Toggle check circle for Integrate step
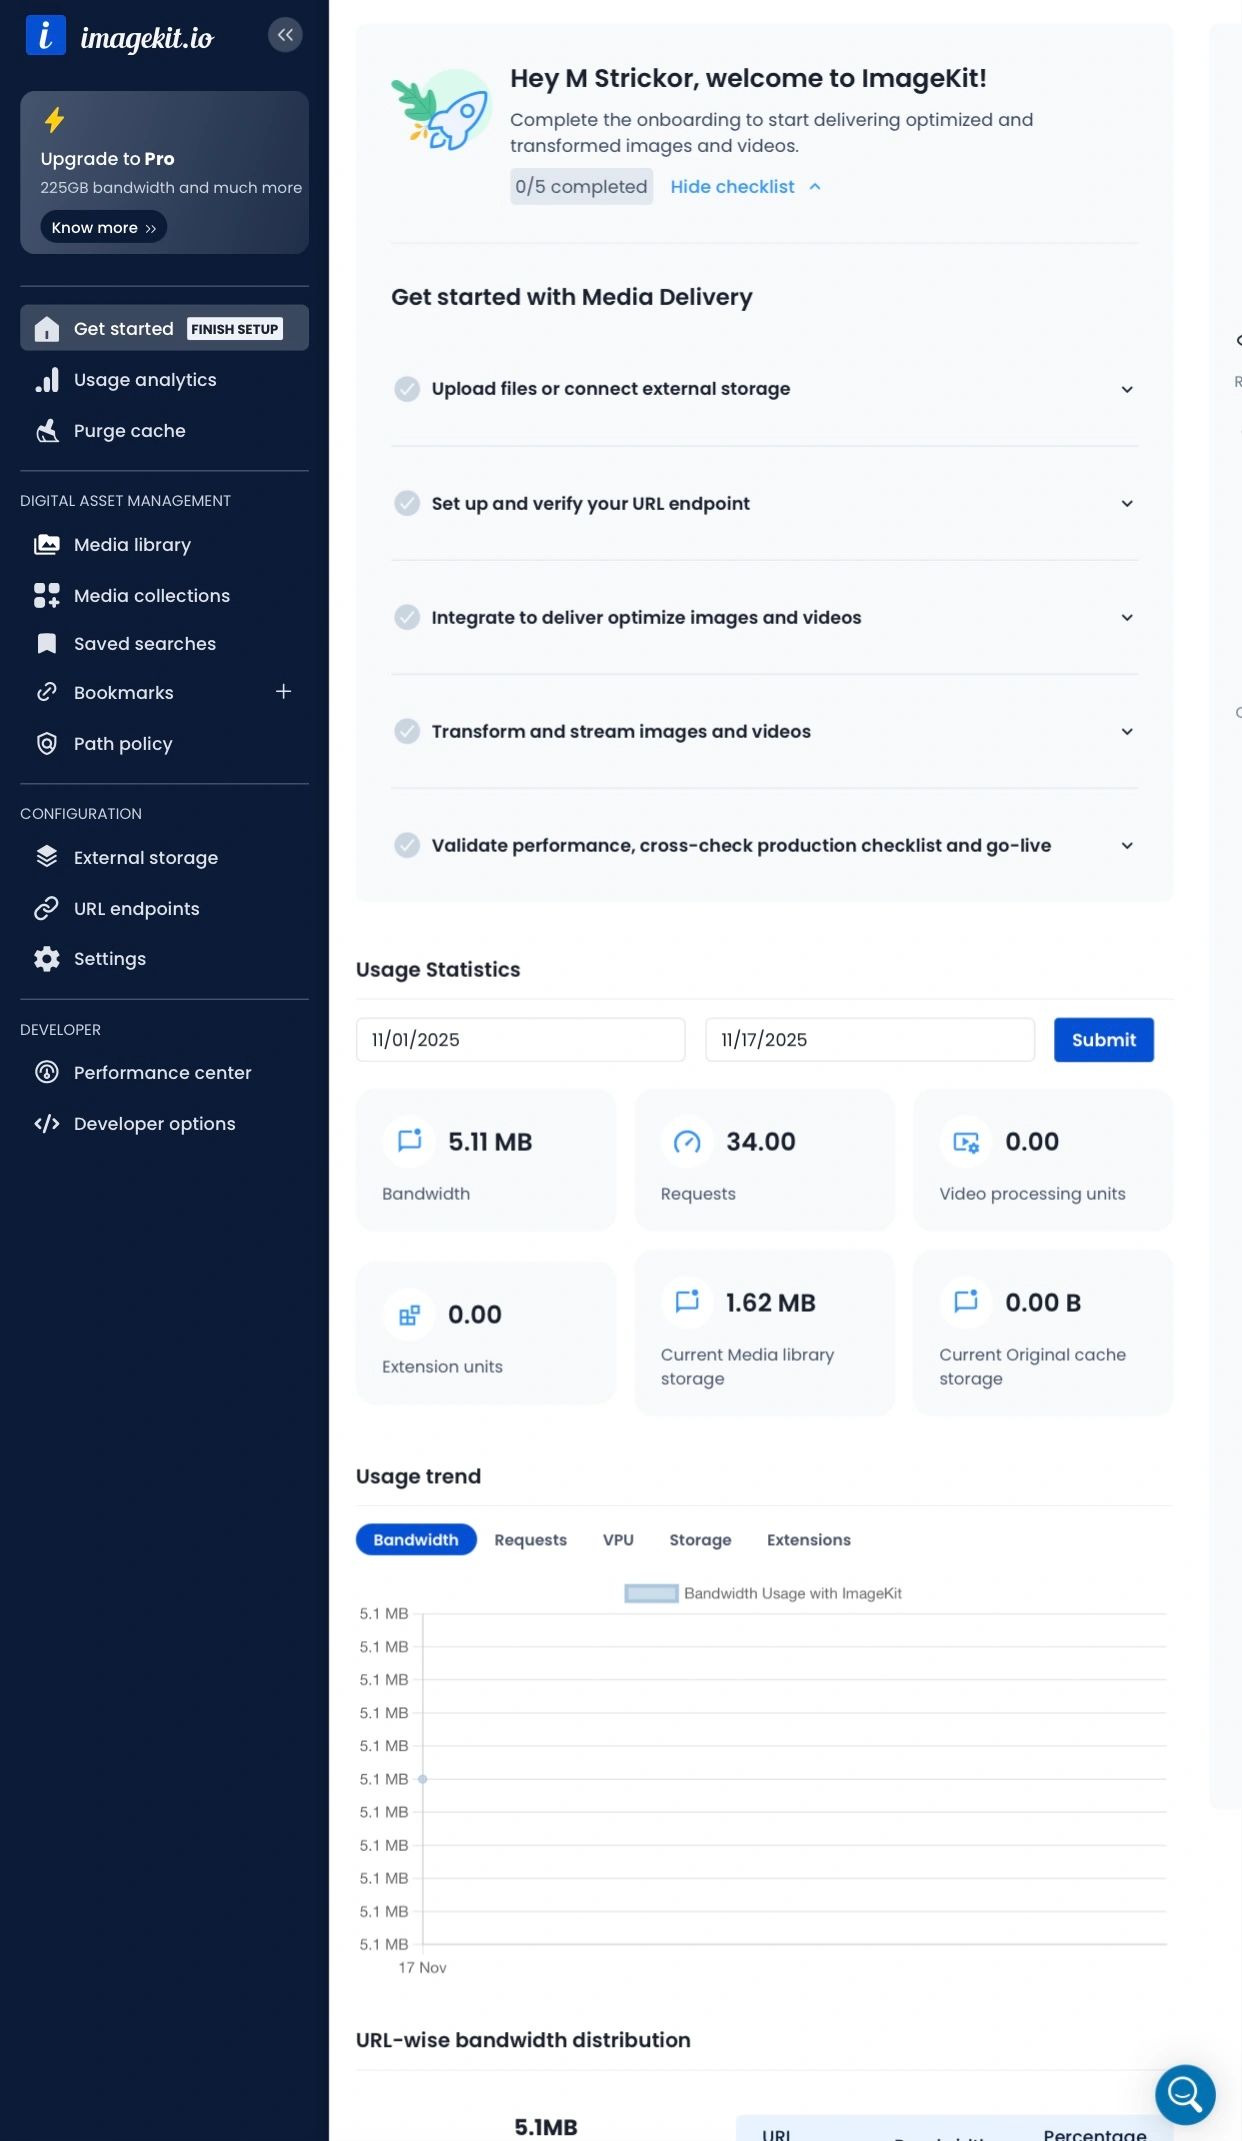 pos(407,617)
